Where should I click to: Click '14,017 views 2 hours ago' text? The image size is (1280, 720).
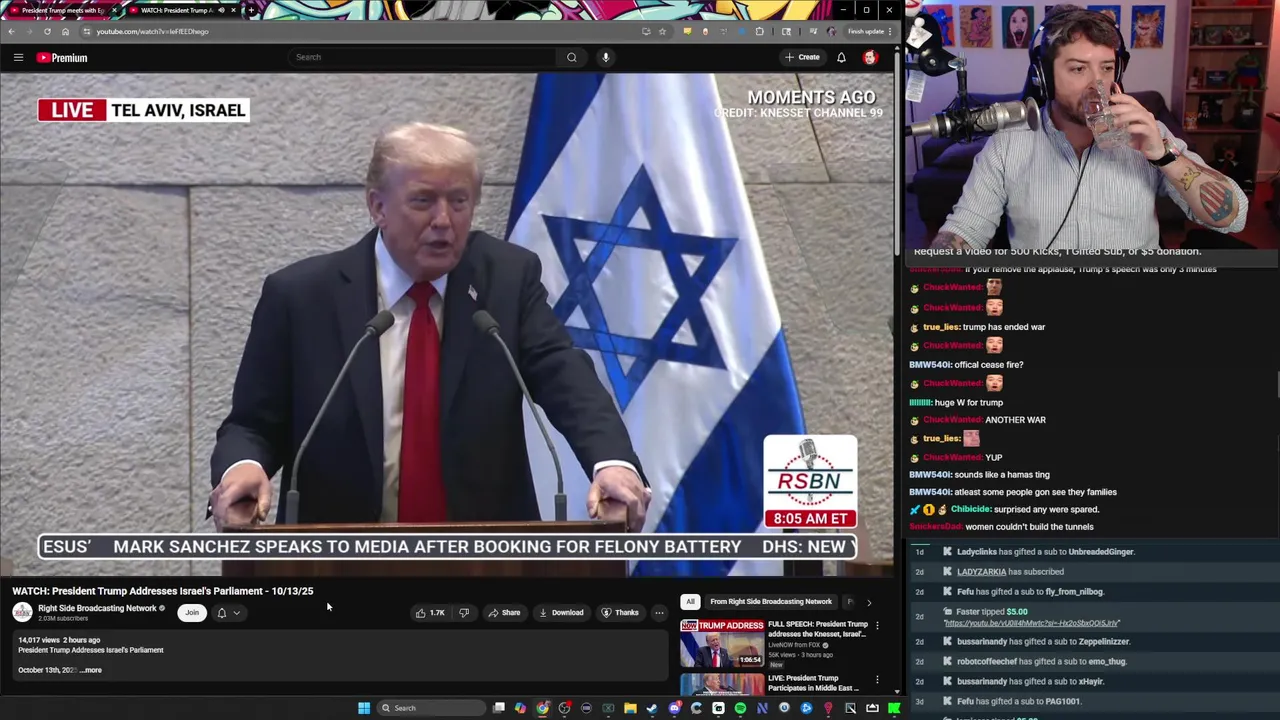click(x=59, y=640)
